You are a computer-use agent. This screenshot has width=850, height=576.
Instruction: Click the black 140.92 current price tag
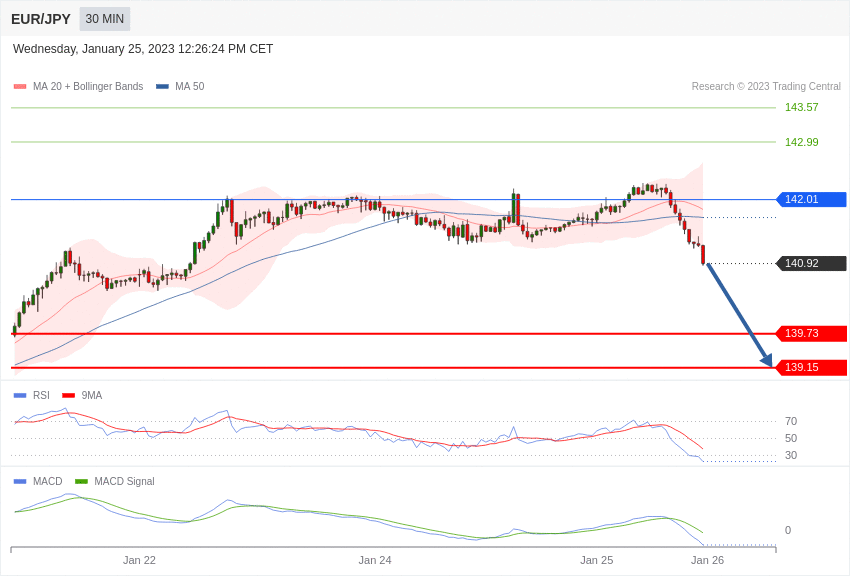812,263
